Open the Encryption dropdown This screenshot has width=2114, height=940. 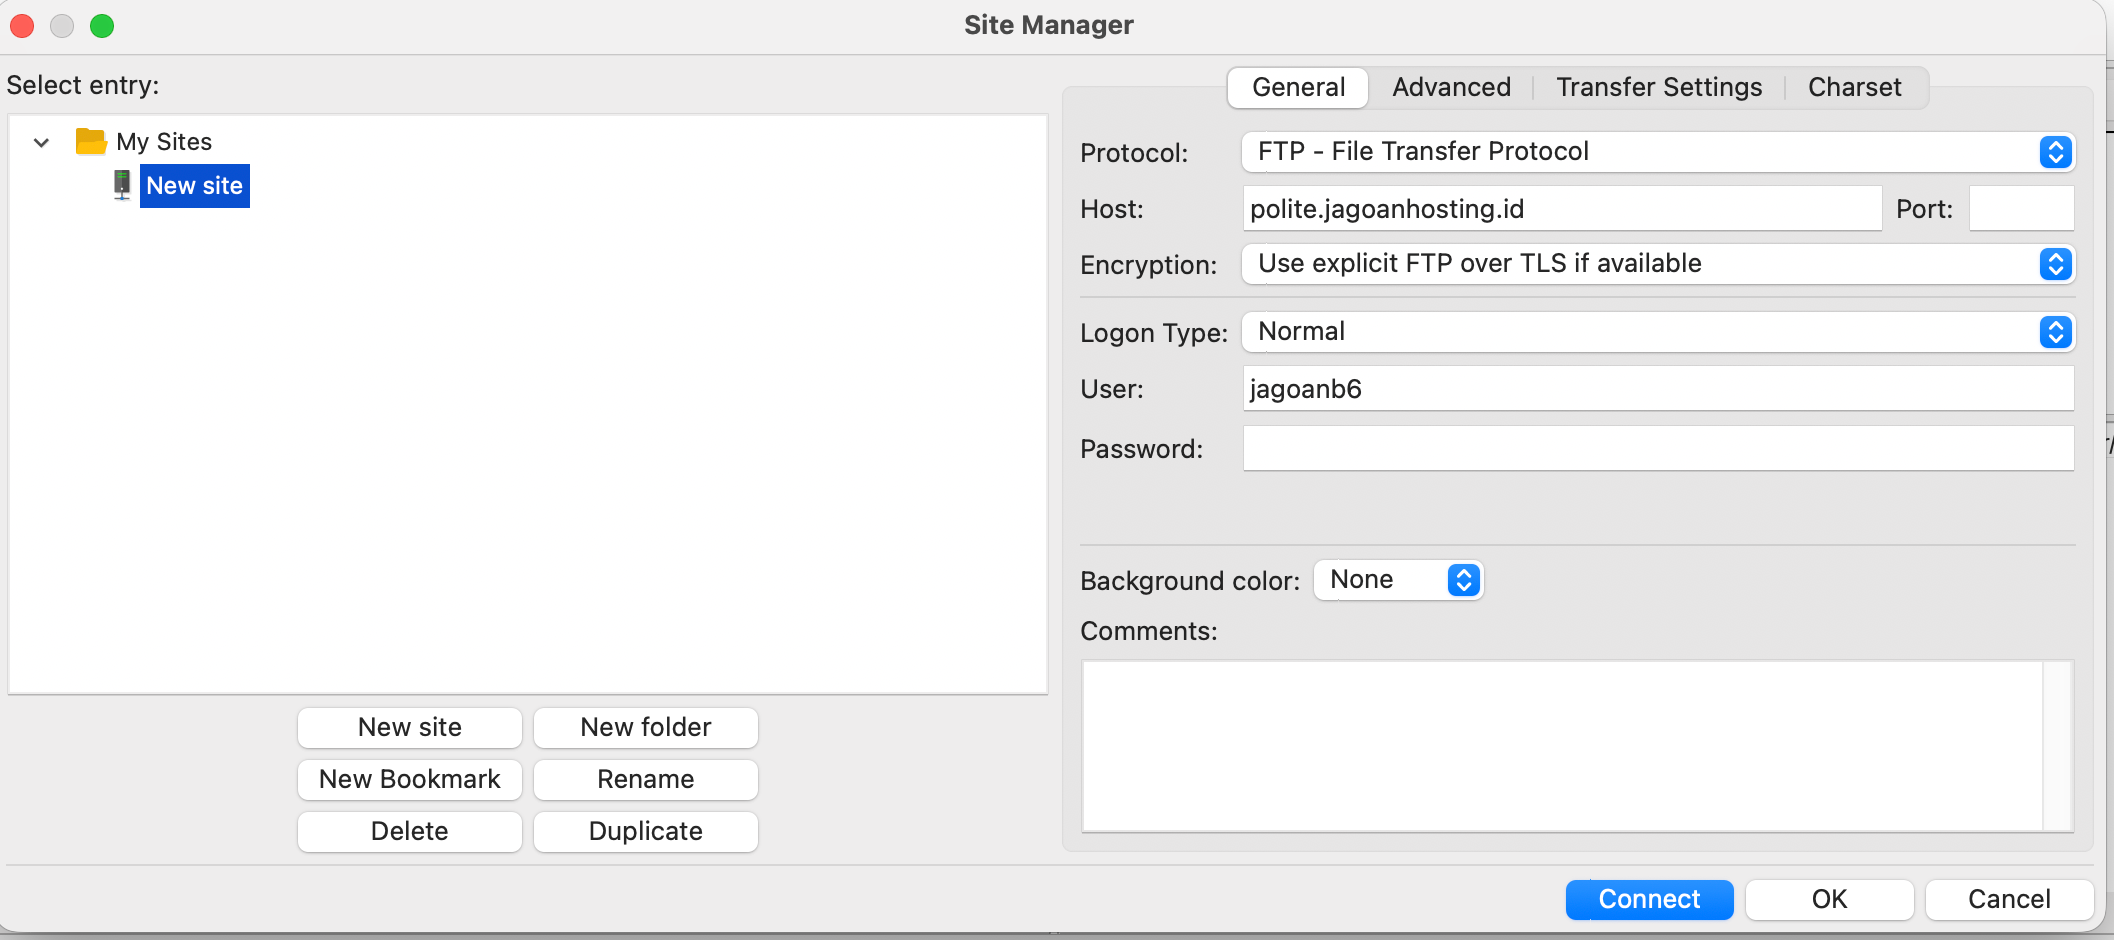point(1657,264)
